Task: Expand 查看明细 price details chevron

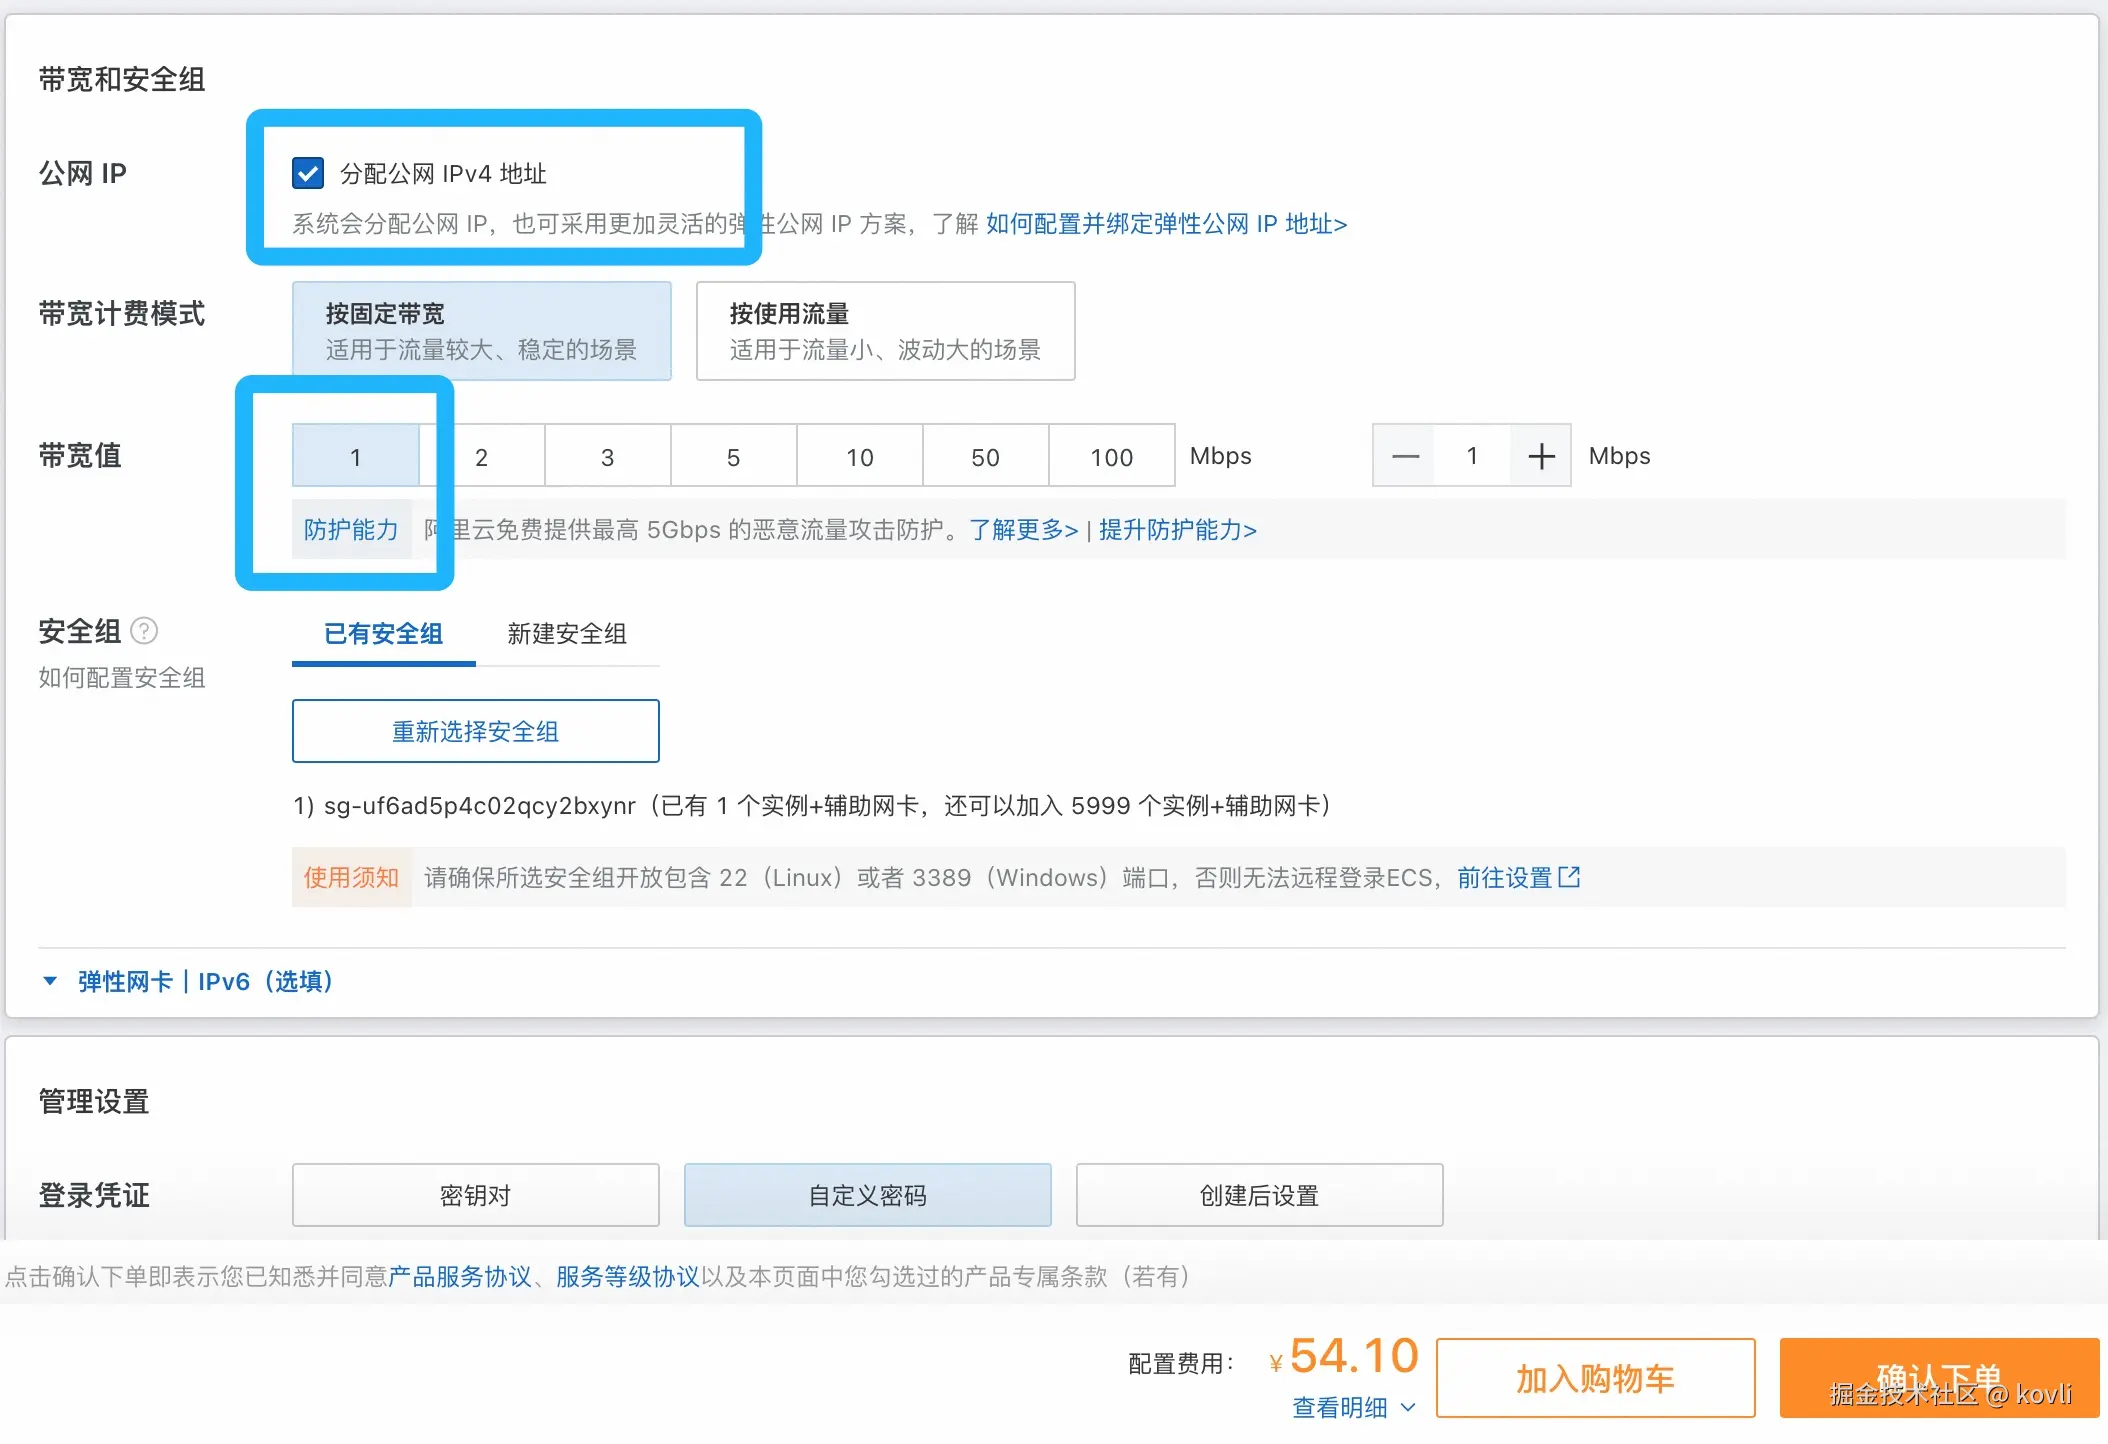Action: (1408, 1407)
